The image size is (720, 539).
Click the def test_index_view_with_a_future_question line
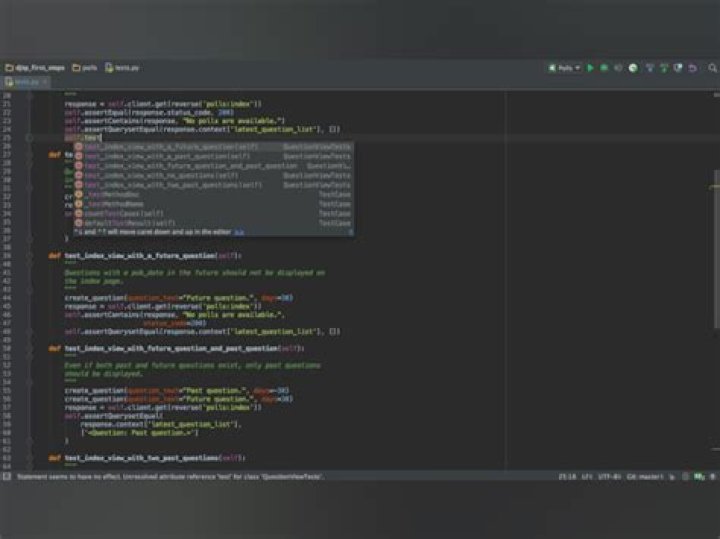pos(145,256)
